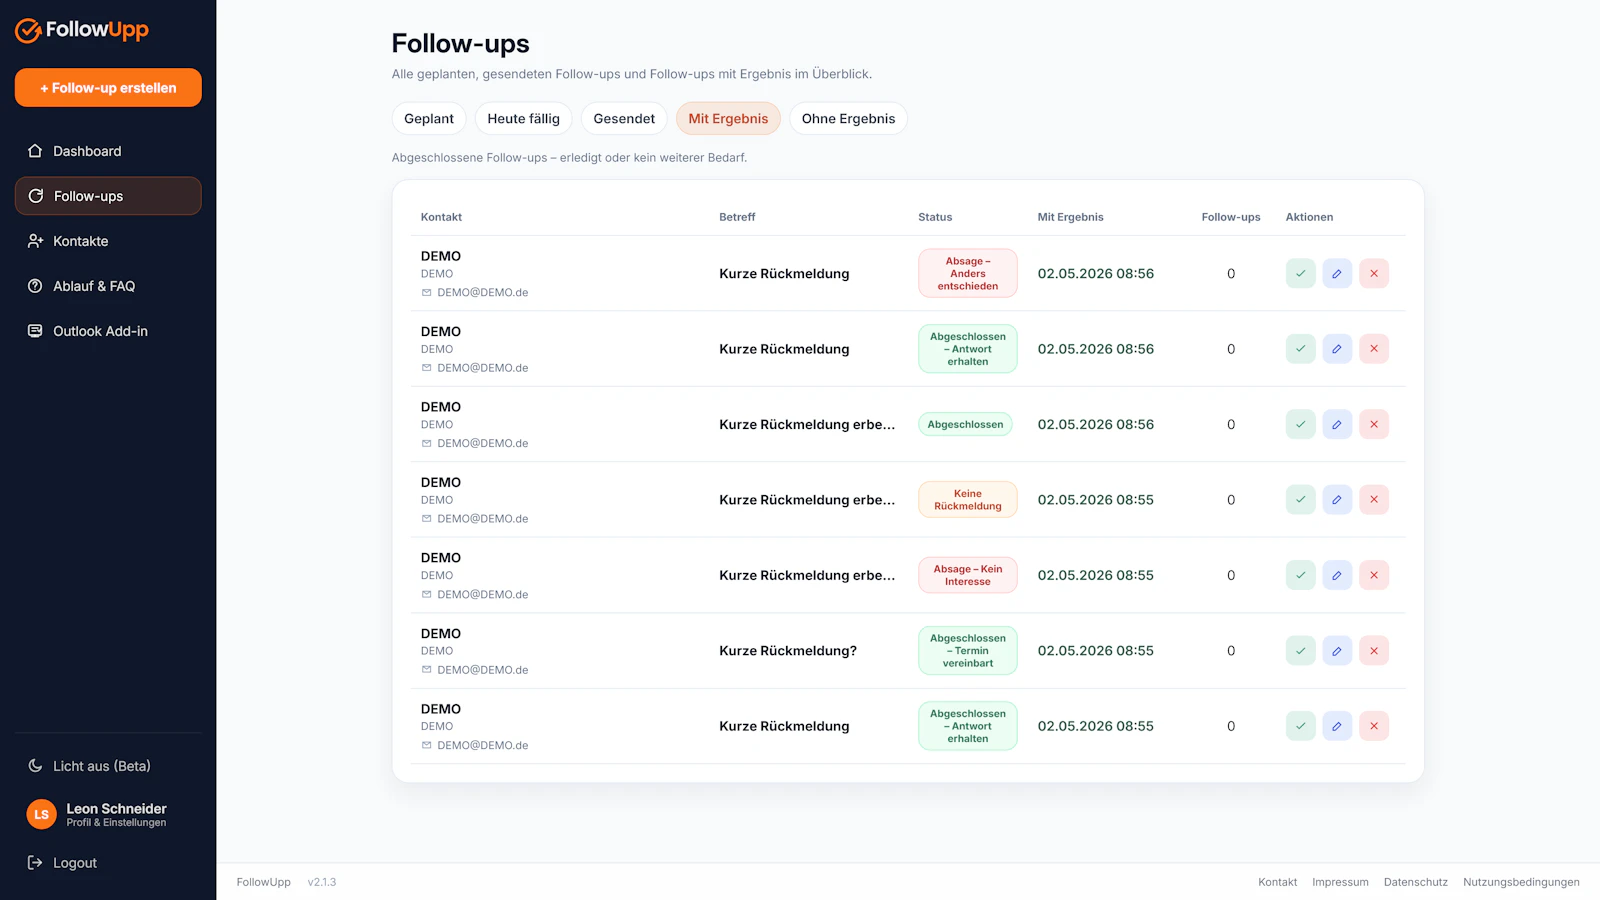Edit the 'Keine Rückmeldung' row
The width and height of the screenshot is (1600, 900).
click(x=1337, y=500)
